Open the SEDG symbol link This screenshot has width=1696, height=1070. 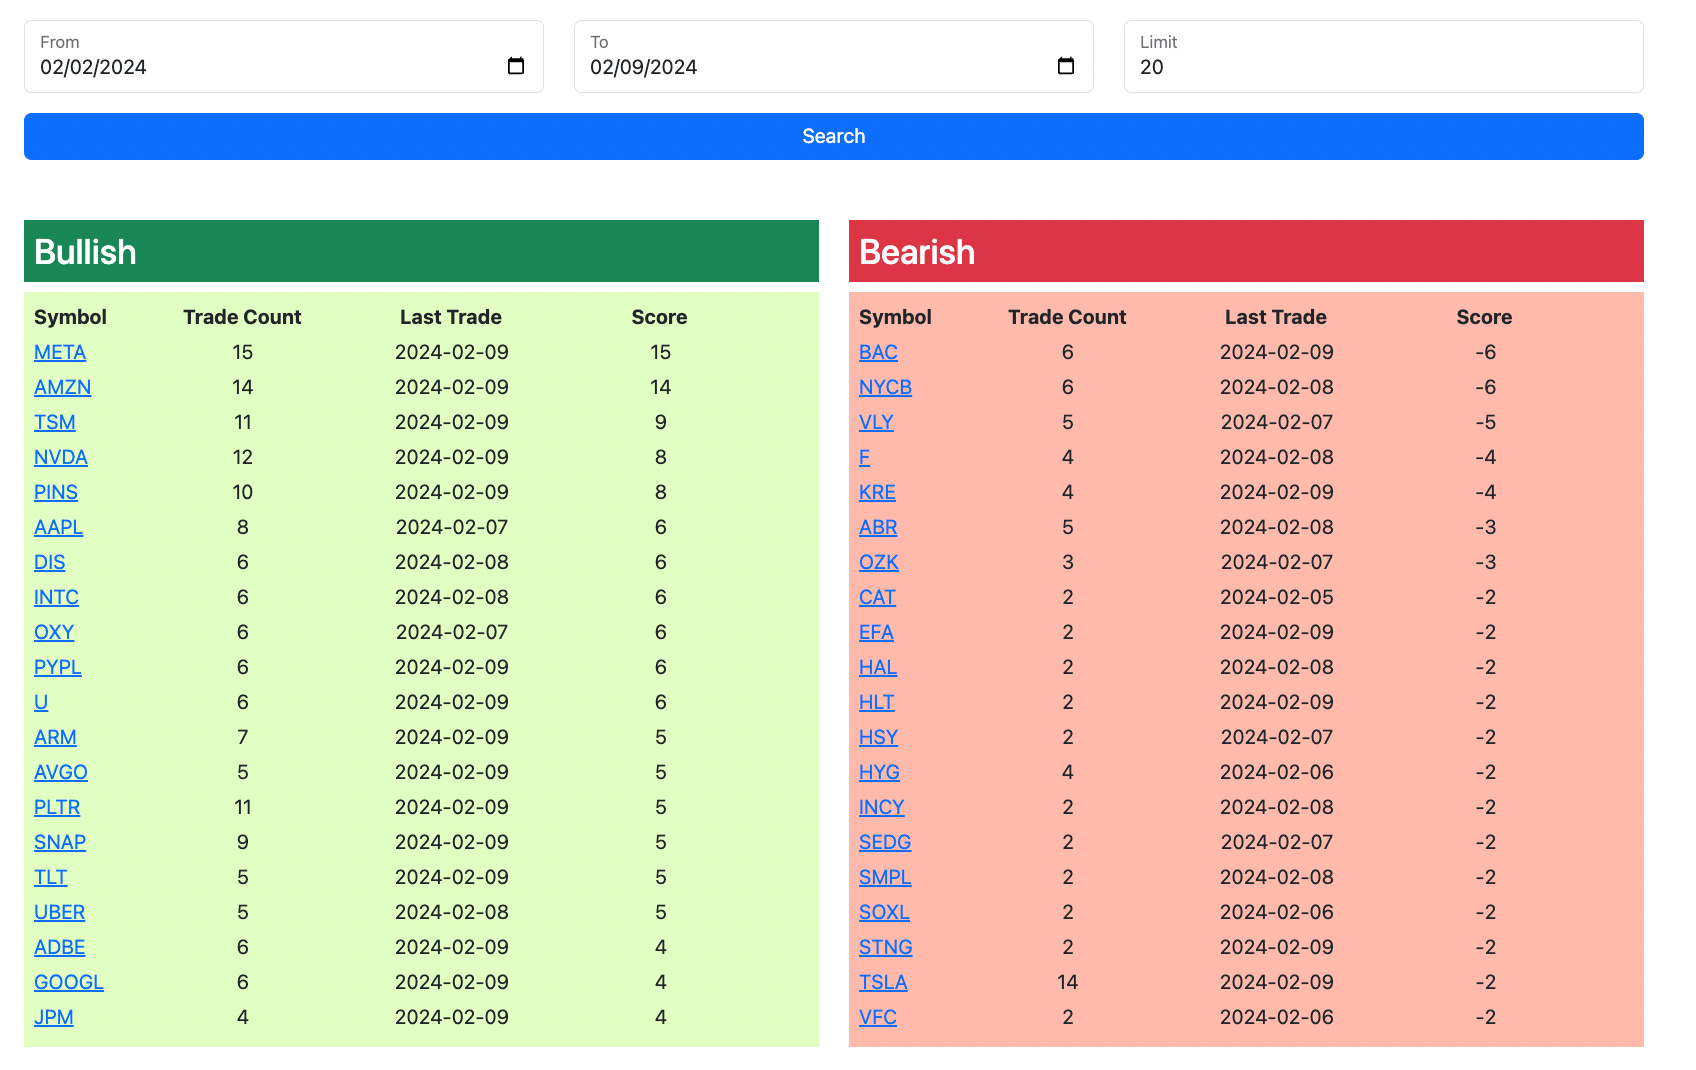pyautogui.click(x=885, y=842)
